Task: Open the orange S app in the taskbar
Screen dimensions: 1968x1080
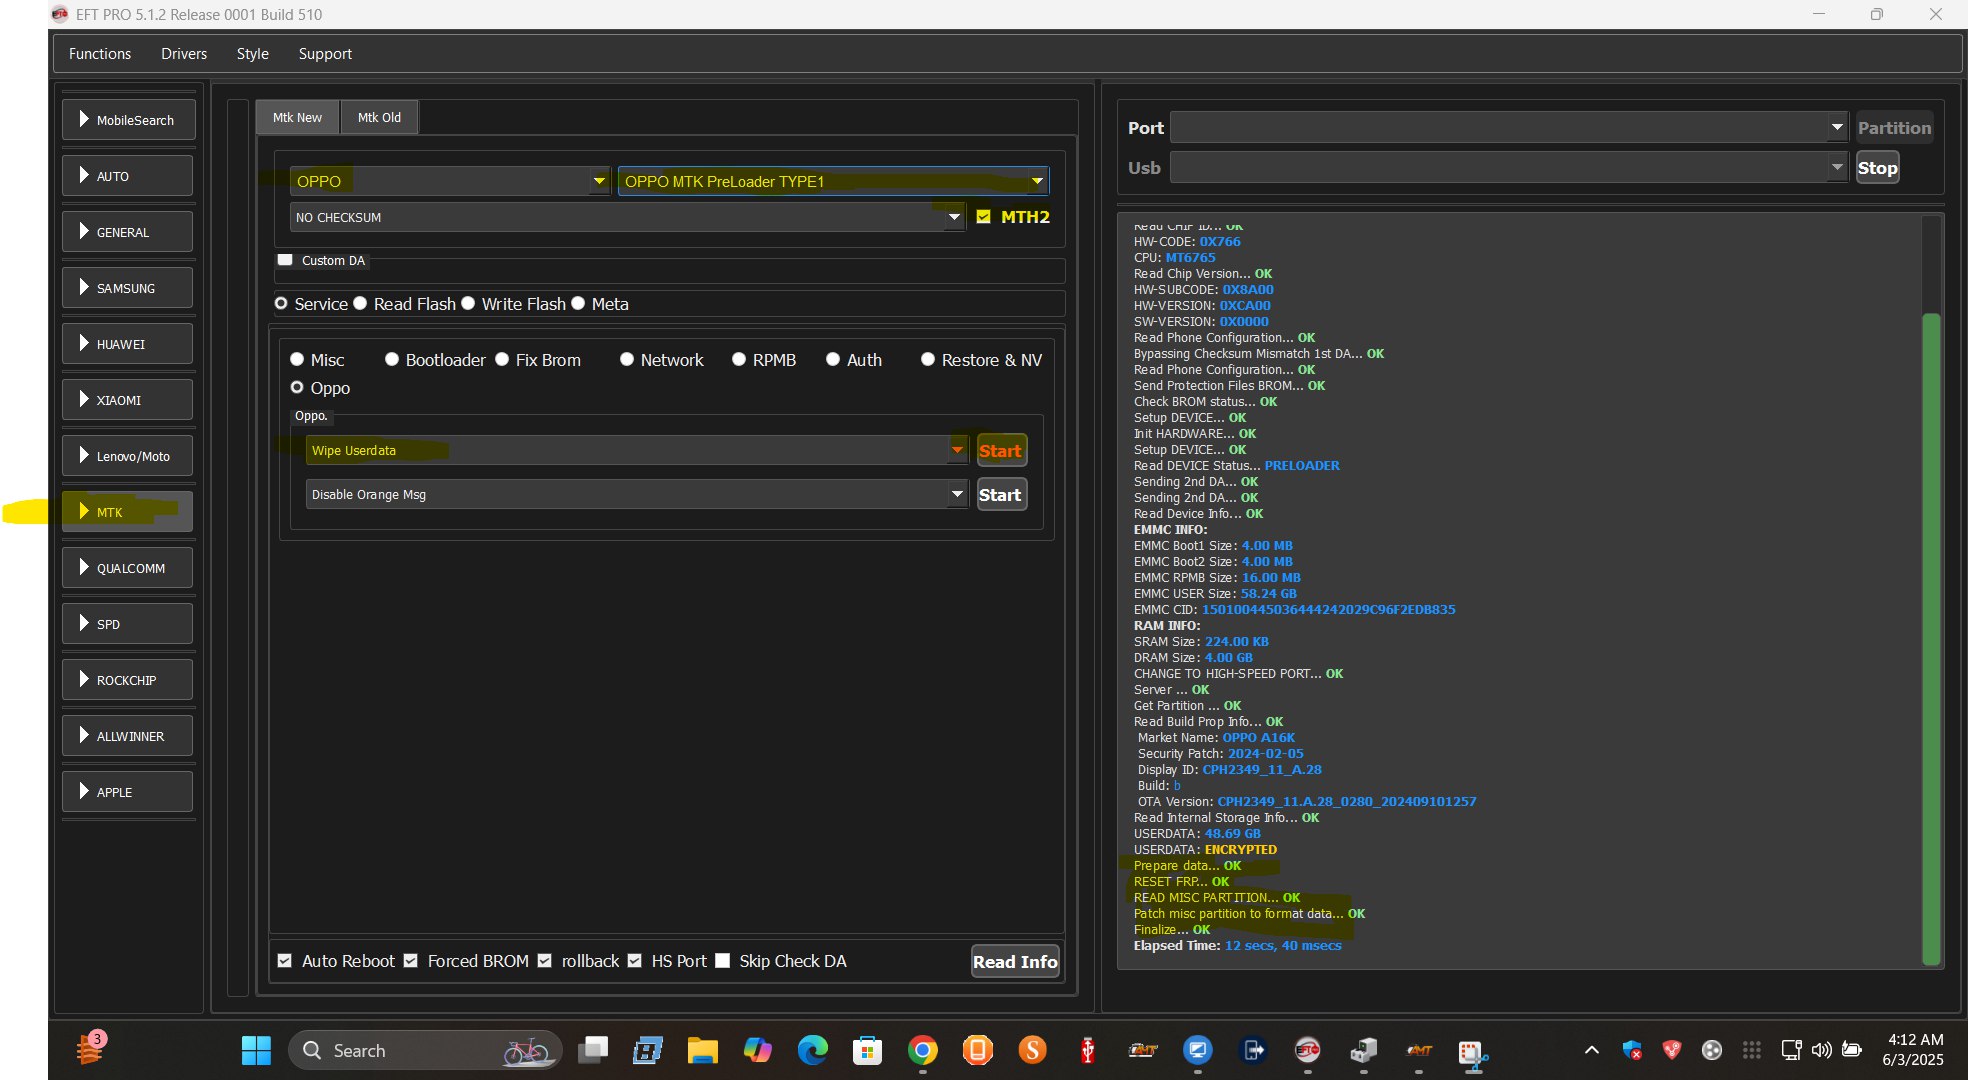Action: pos(1032,1050)
